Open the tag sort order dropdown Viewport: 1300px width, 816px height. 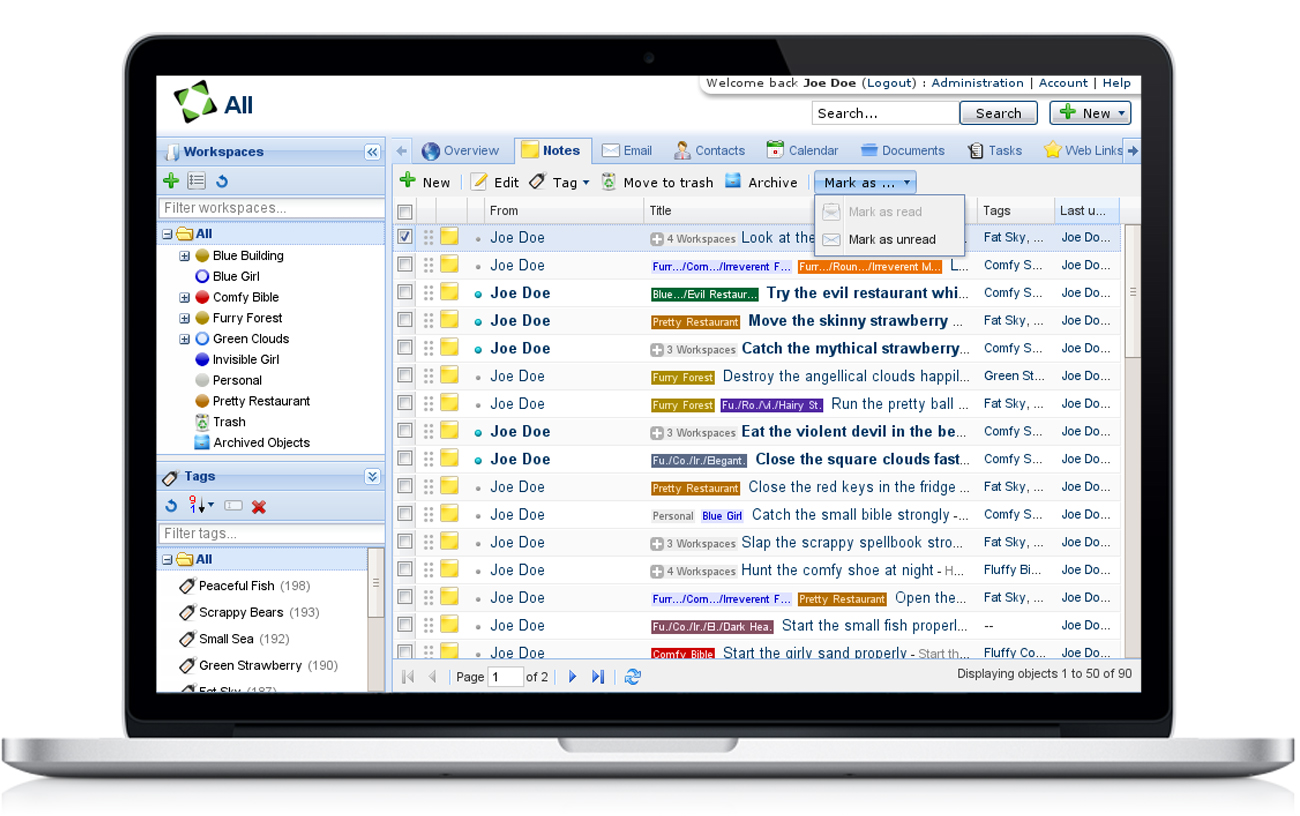(201, 506)
